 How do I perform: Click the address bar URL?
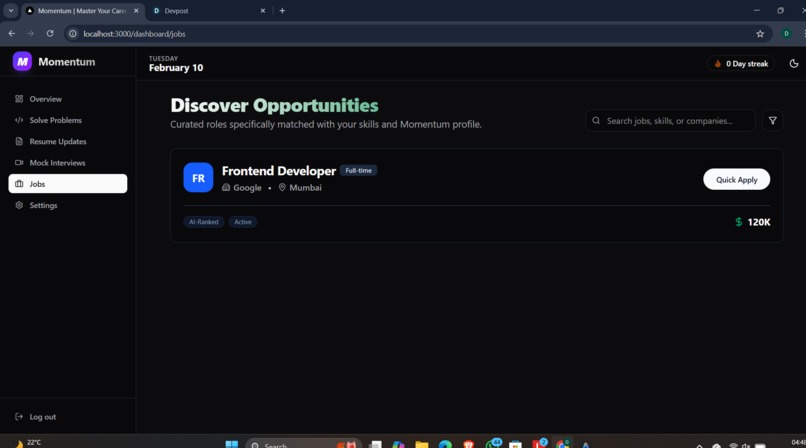[134, 34]
